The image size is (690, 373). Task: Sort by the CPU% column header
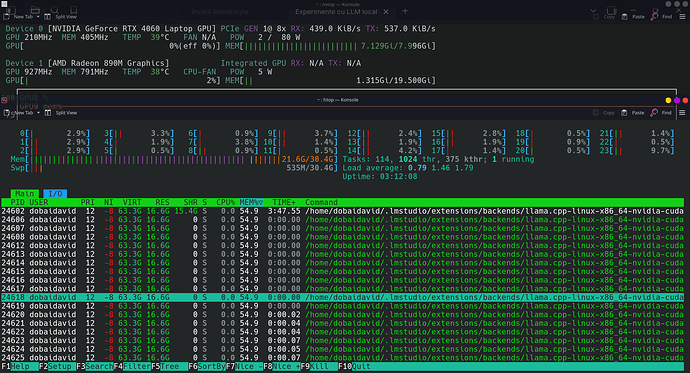pyautogui.click(x=226, y=202)
